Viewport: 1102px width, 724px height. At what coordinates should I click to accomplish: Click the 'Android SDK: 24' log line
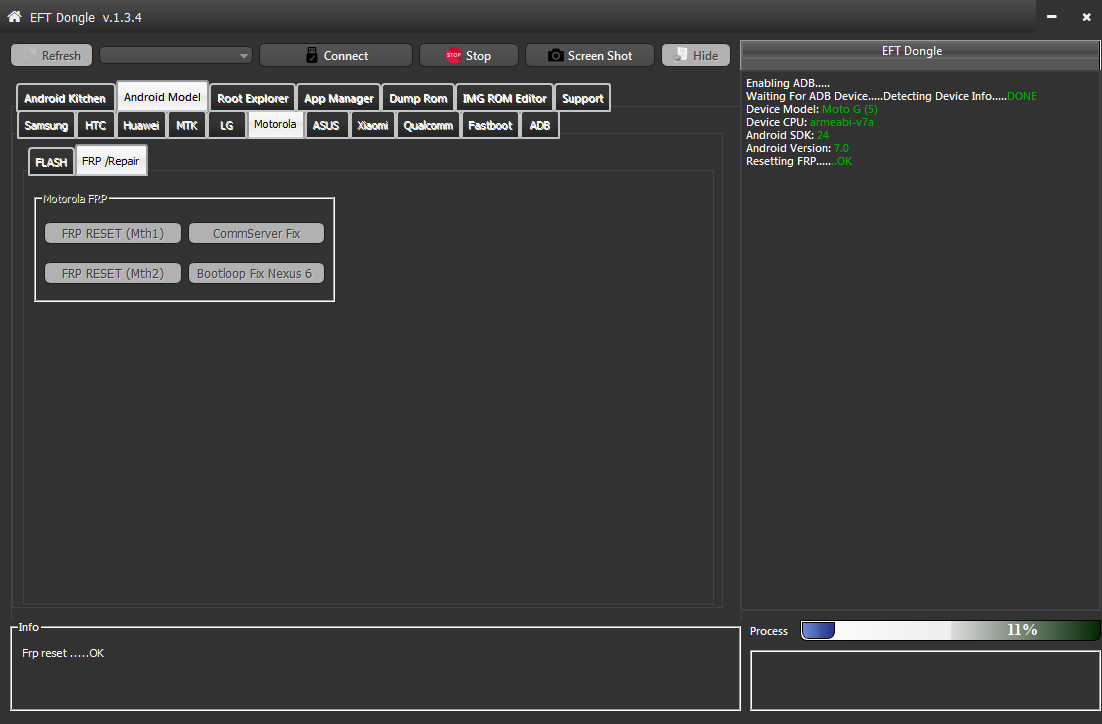tap(787, 135)
